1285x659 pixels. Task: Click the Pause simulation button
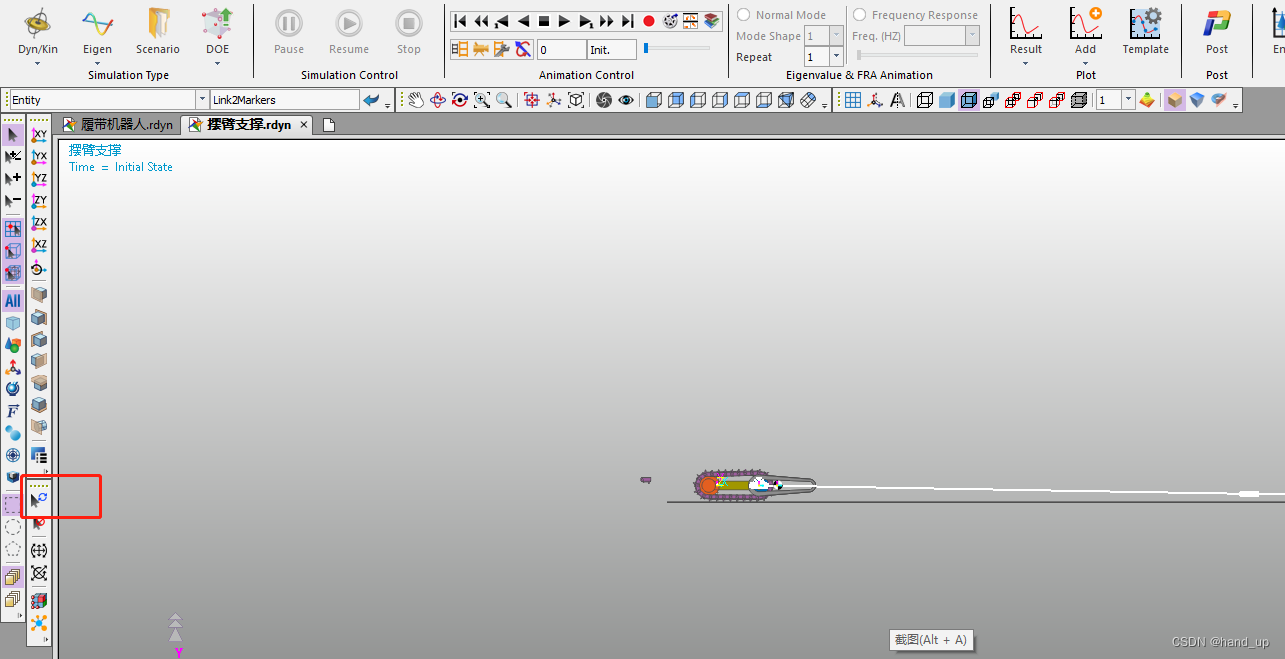289,30
